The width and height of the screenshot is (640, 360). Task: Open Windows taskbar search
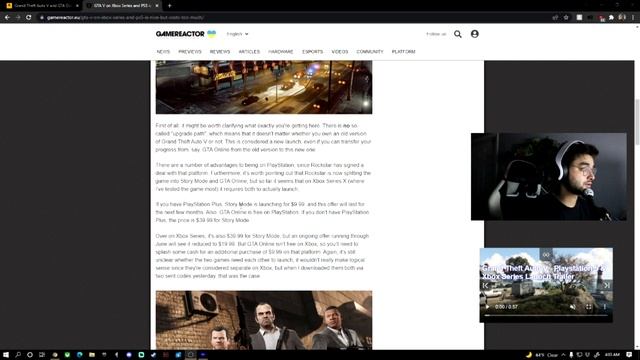(18, 355)
